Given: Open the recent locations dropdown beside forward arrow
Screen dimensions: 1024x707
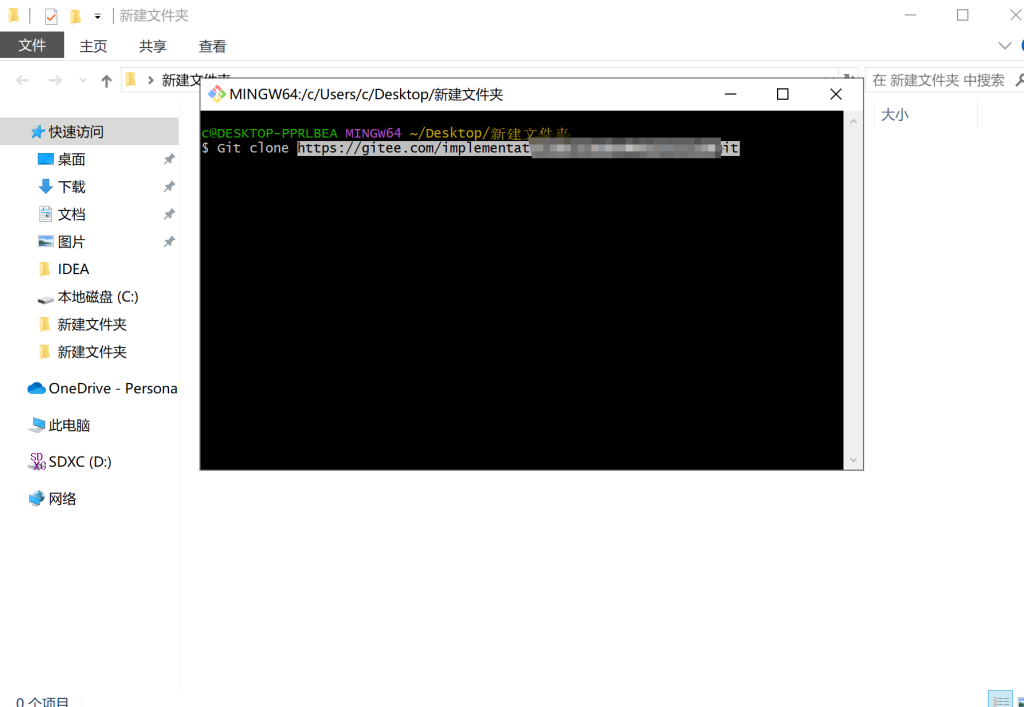Looking at the screenshot, I should (x=82, y=80).
